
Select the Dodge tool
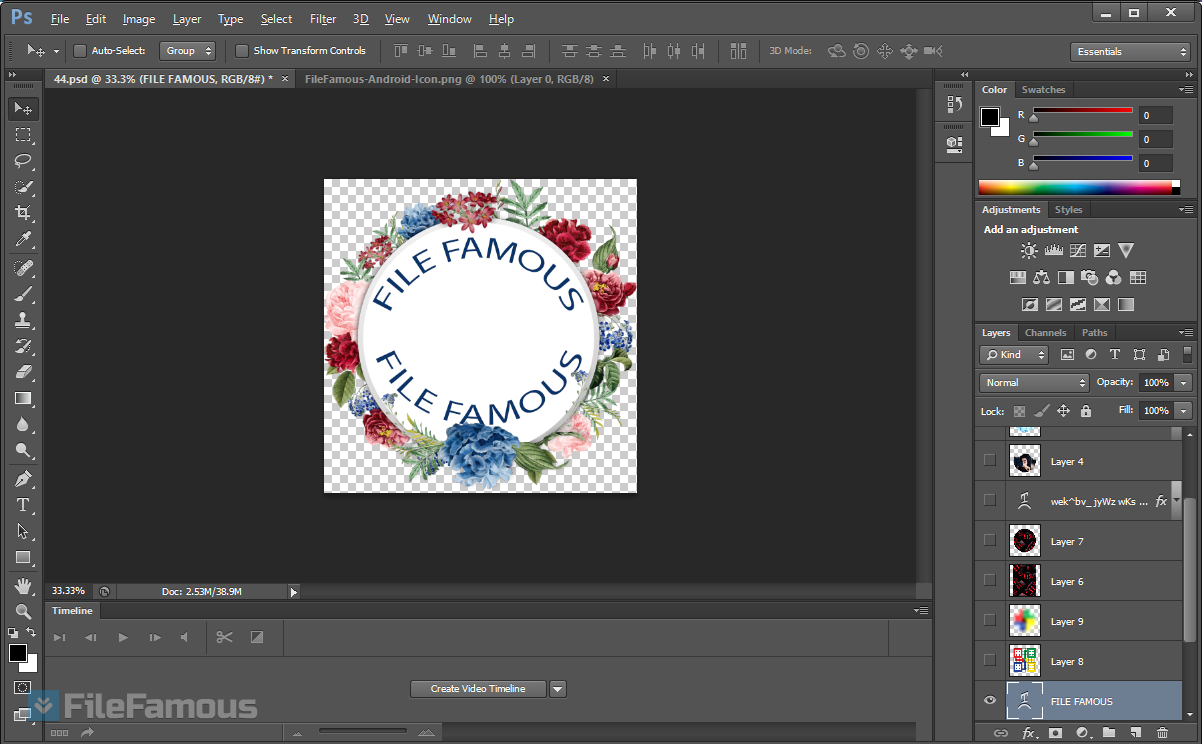24,450
